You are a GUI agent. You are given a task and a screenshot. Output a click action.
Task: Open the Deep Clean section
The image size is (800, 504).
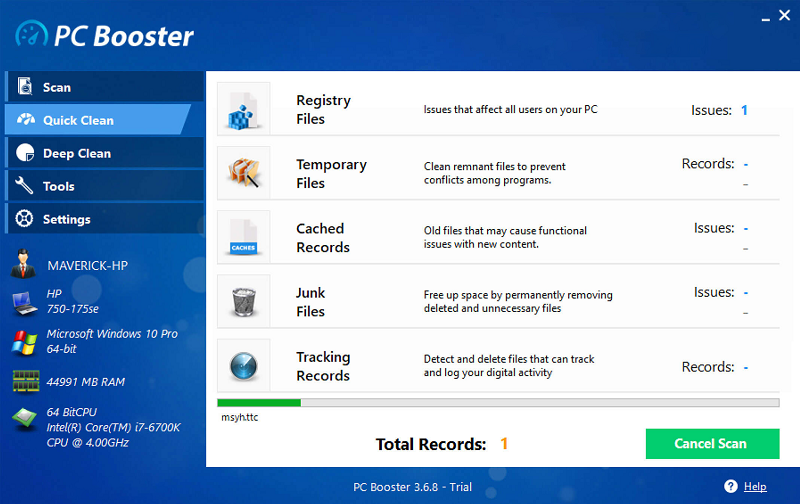(105, 153)
